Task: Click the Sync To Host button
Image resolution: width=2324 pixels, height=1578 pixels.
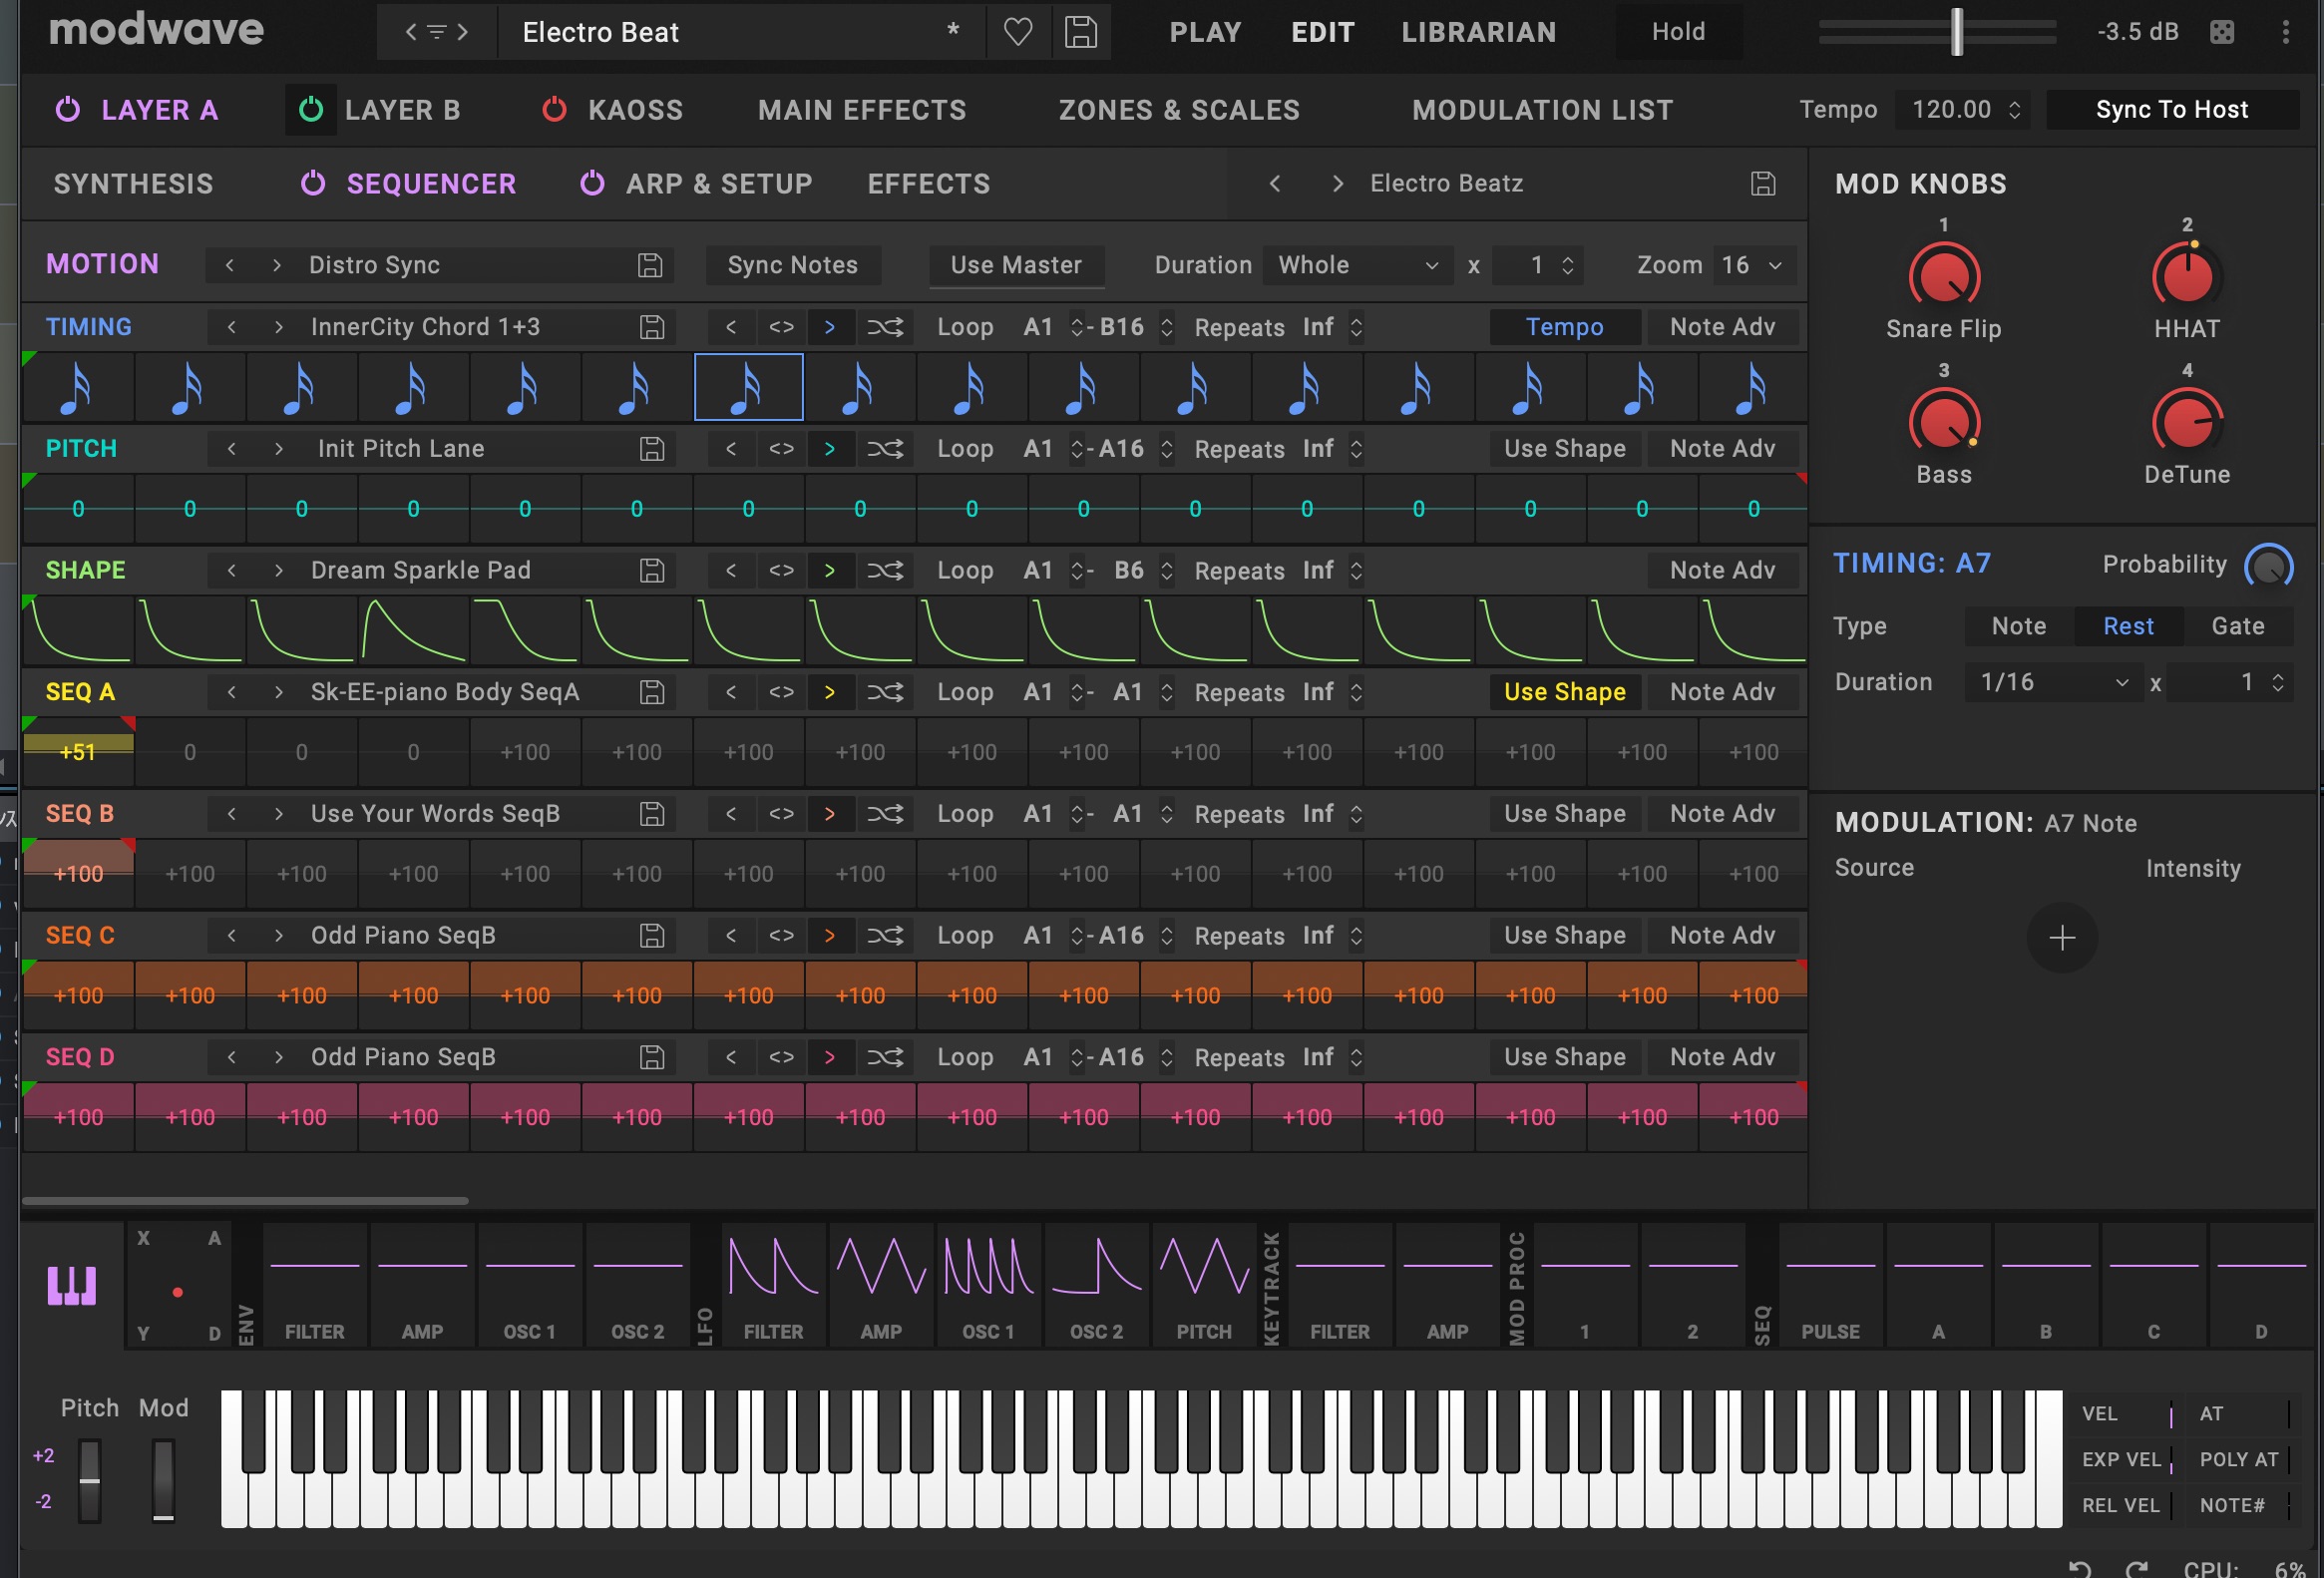Action: [x=2171, y=110]
